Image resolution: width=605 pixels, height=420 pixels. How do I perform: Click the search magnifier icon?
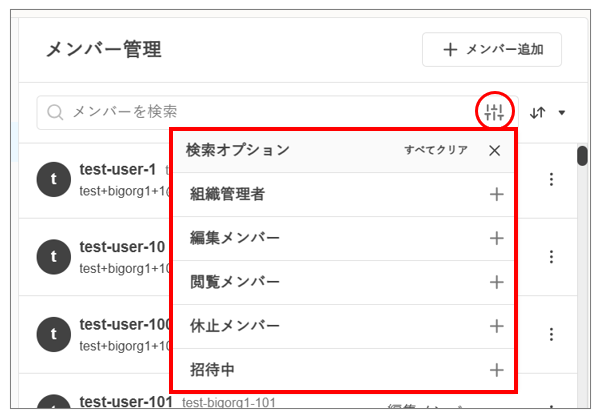pyautogui.click(x=54, y=113)
